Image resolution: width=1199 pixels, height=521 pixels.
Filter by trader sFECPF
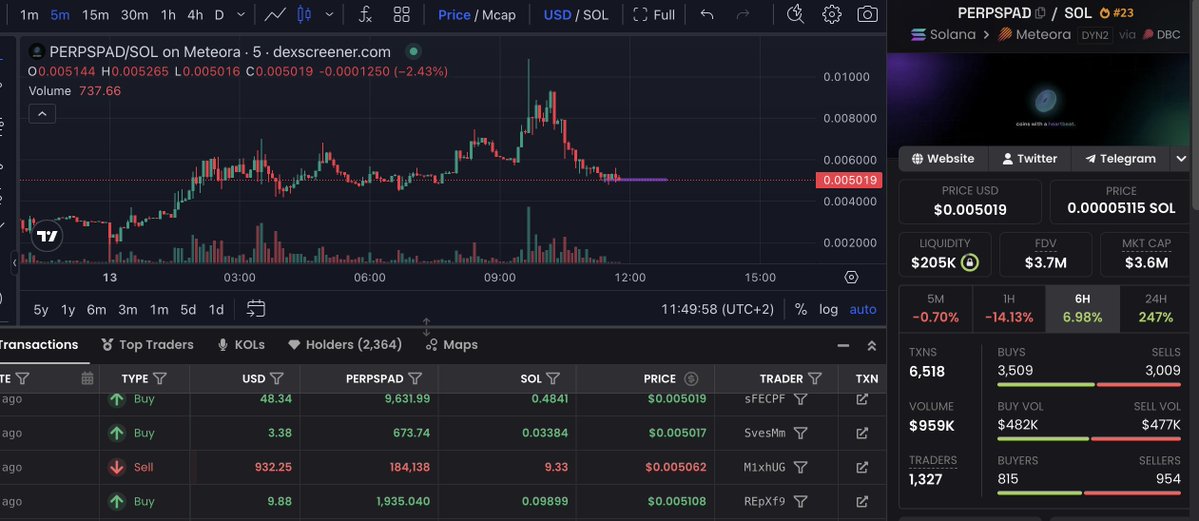801,399
